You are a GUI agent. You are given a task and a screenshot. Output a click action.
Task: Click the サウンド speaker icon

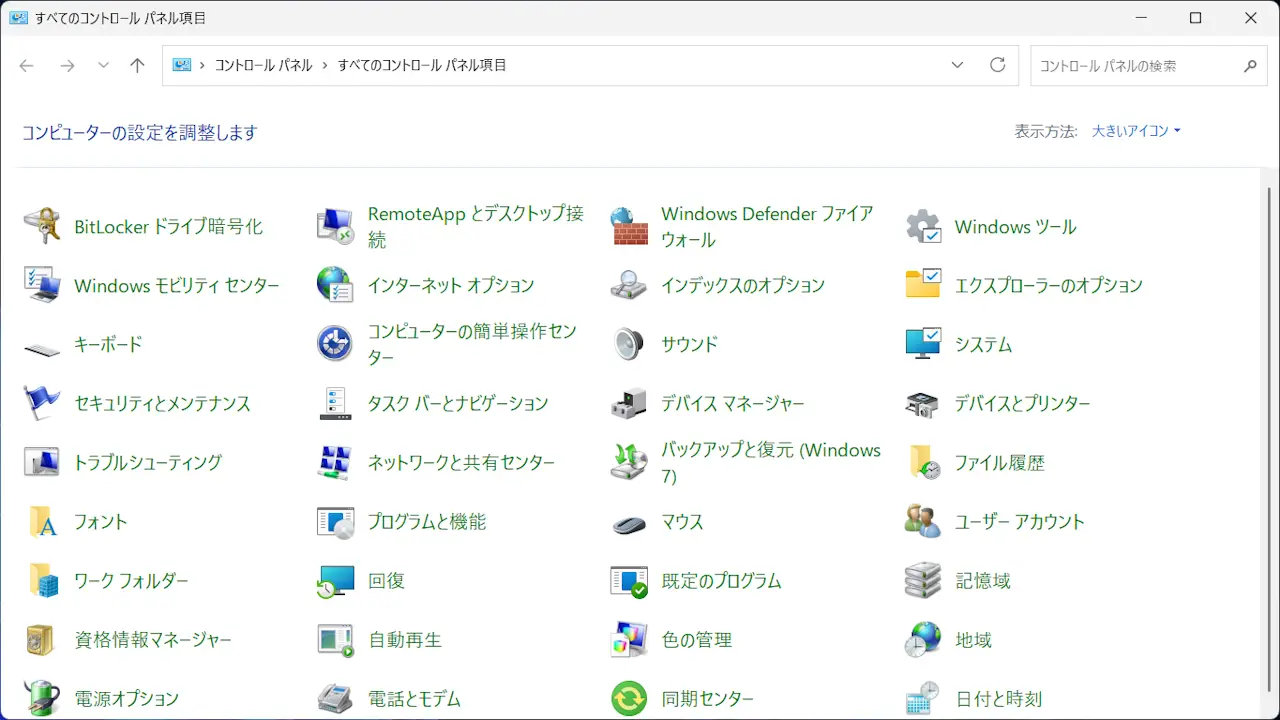pyautogui.click(x=629, y=344)
